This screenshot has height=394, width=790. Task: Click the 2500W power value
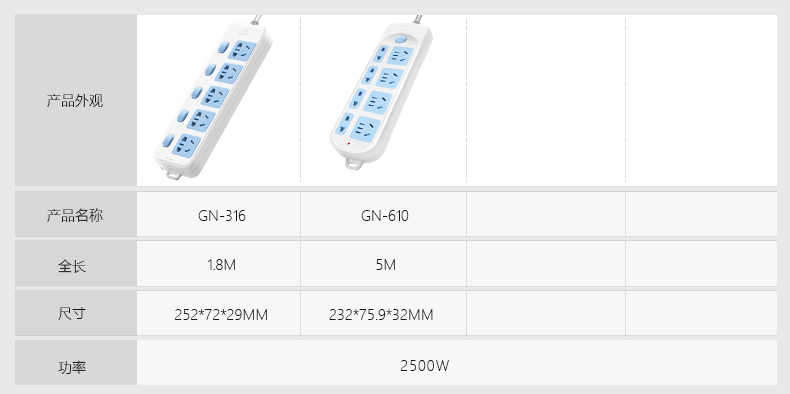(424, 365)
